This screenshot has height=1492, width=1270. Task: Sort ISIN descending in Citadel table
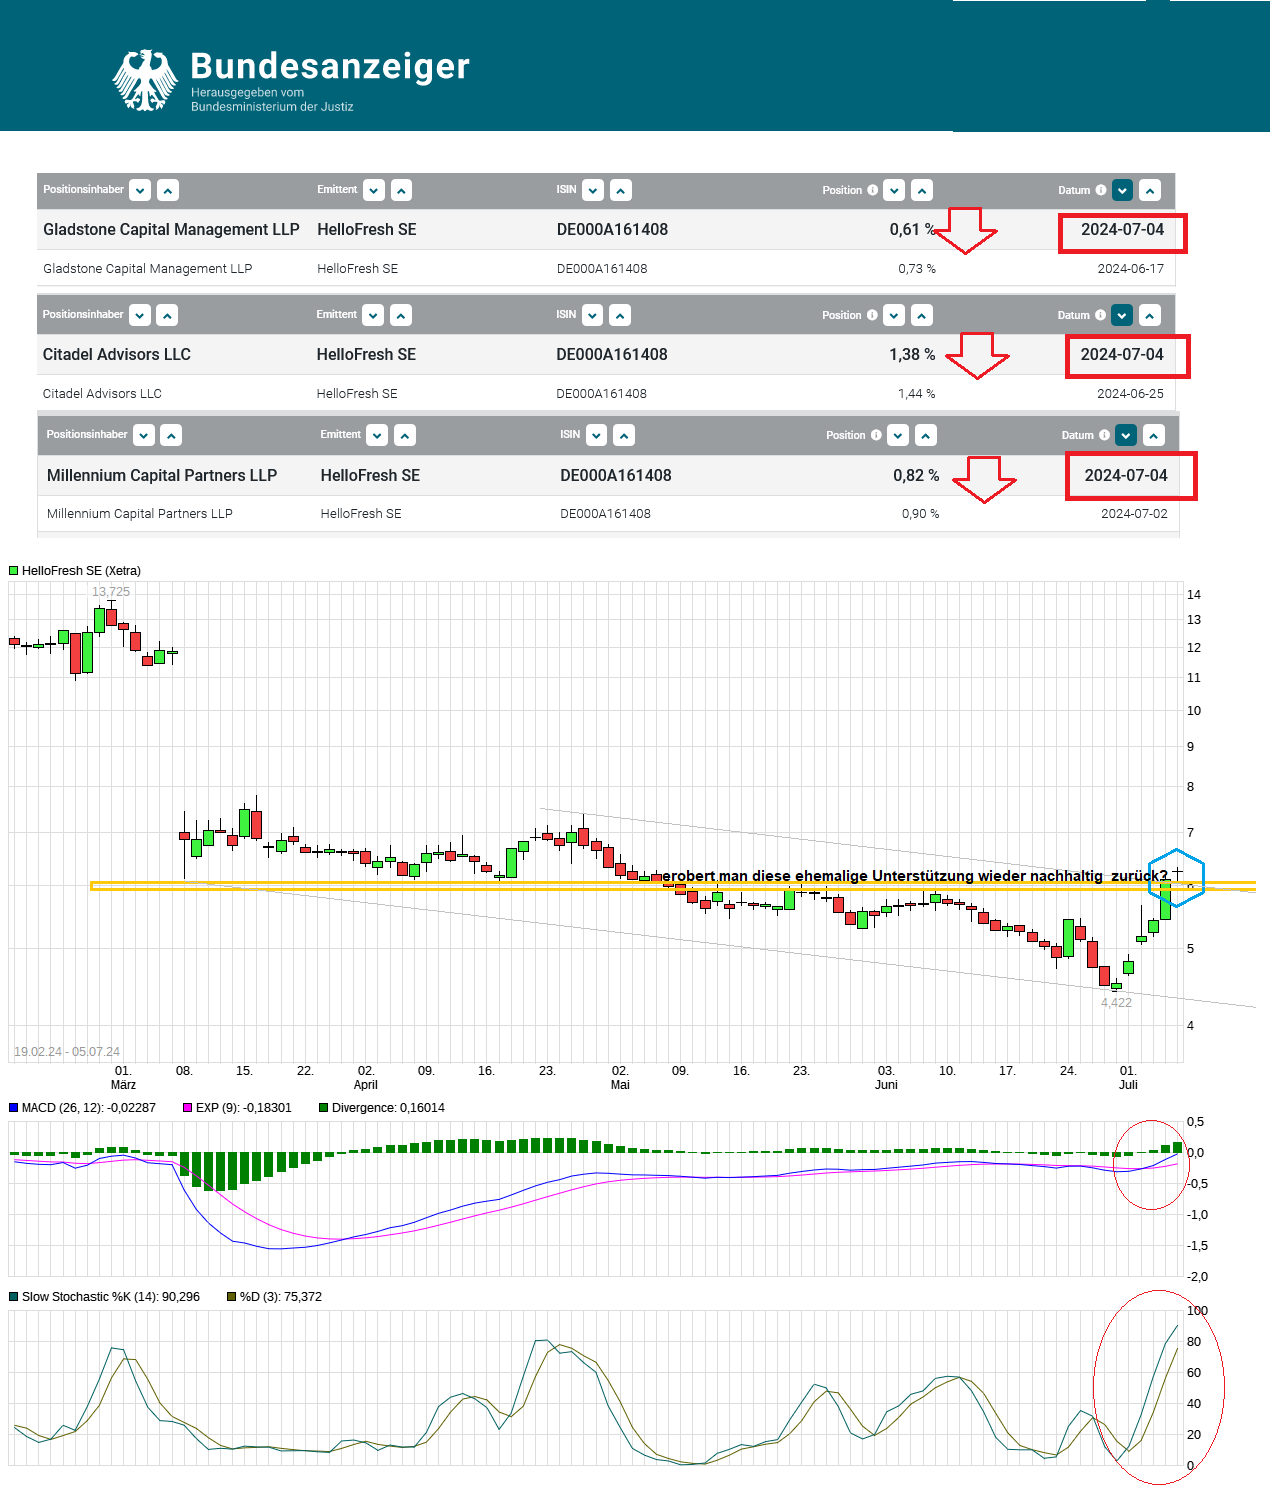[x=593, y=315]
